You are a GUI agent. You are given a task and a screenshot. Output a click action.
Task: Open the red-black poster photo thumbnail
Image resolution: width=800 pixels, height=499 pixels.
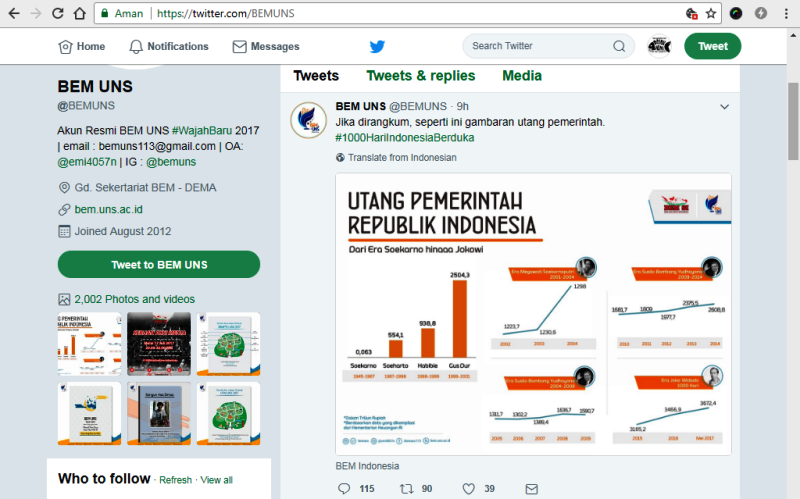click(x=159, y=344)
